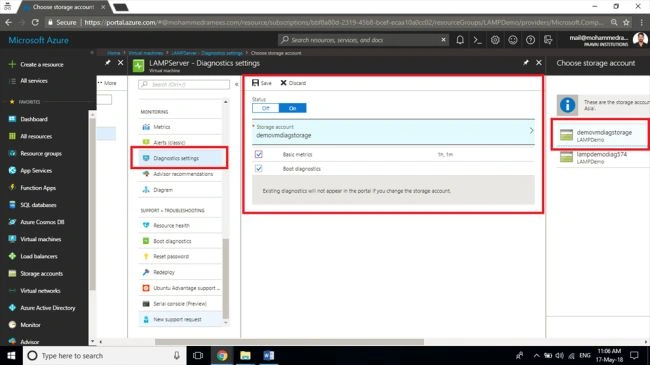Open Boot diagnostics menu item

point(180,241)
